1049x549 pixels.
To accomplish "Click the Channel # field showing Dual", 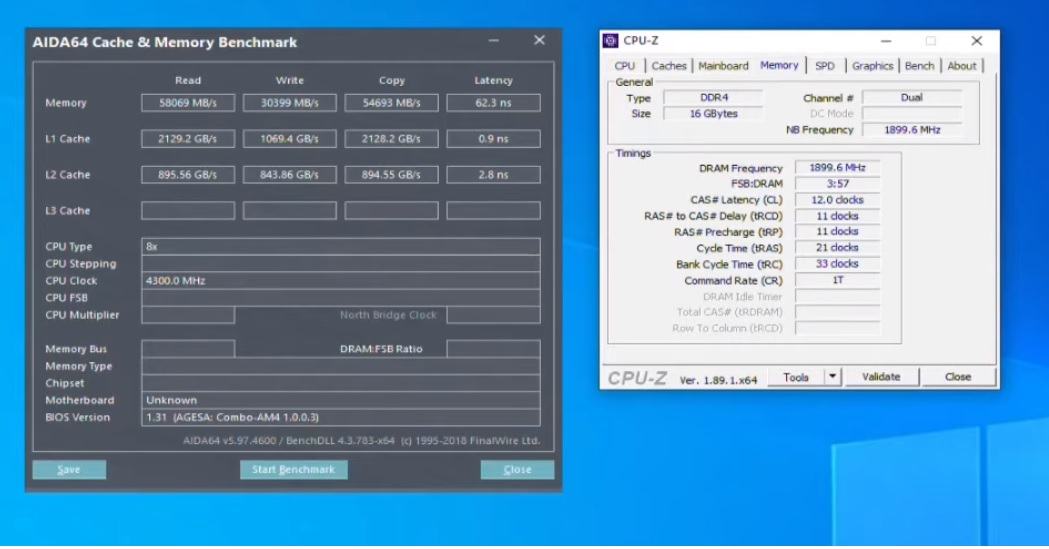I will pos(911,98).
